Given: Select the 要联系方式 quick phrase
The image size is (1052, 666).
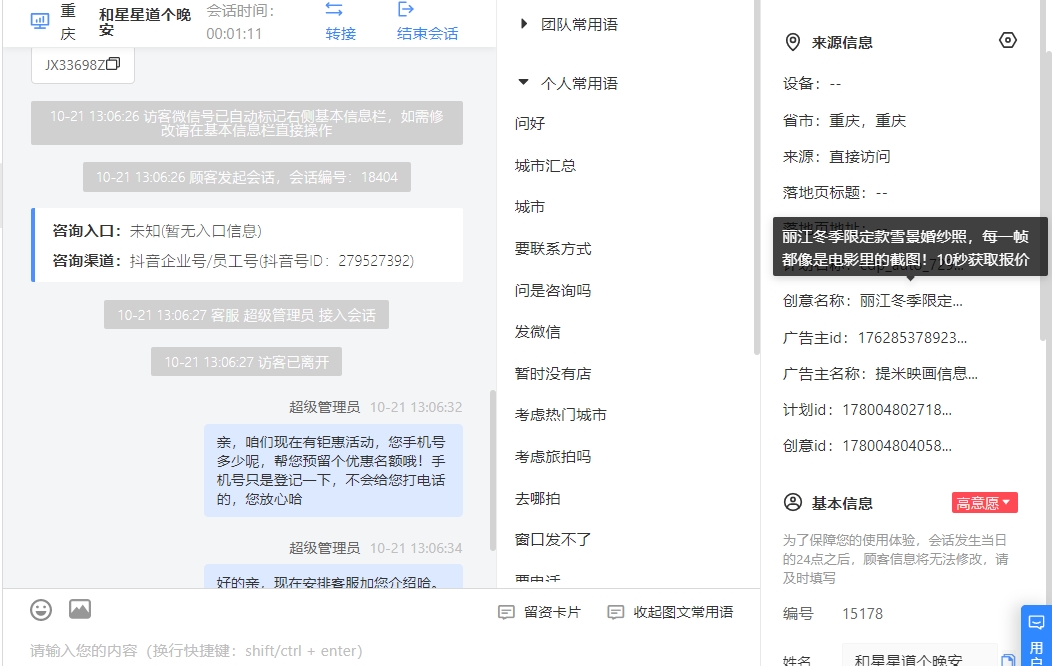Looking at the screenshot, I should [553, 249].
